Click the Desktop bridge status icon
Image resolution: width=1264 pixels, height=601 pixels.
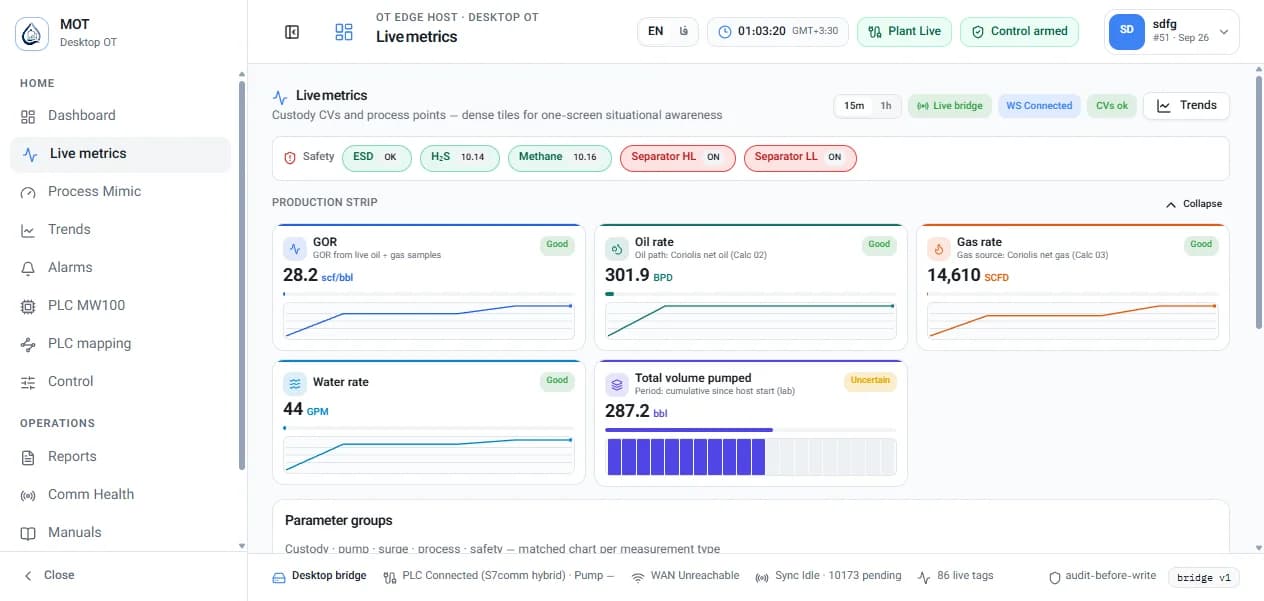[x=279, y=577]
